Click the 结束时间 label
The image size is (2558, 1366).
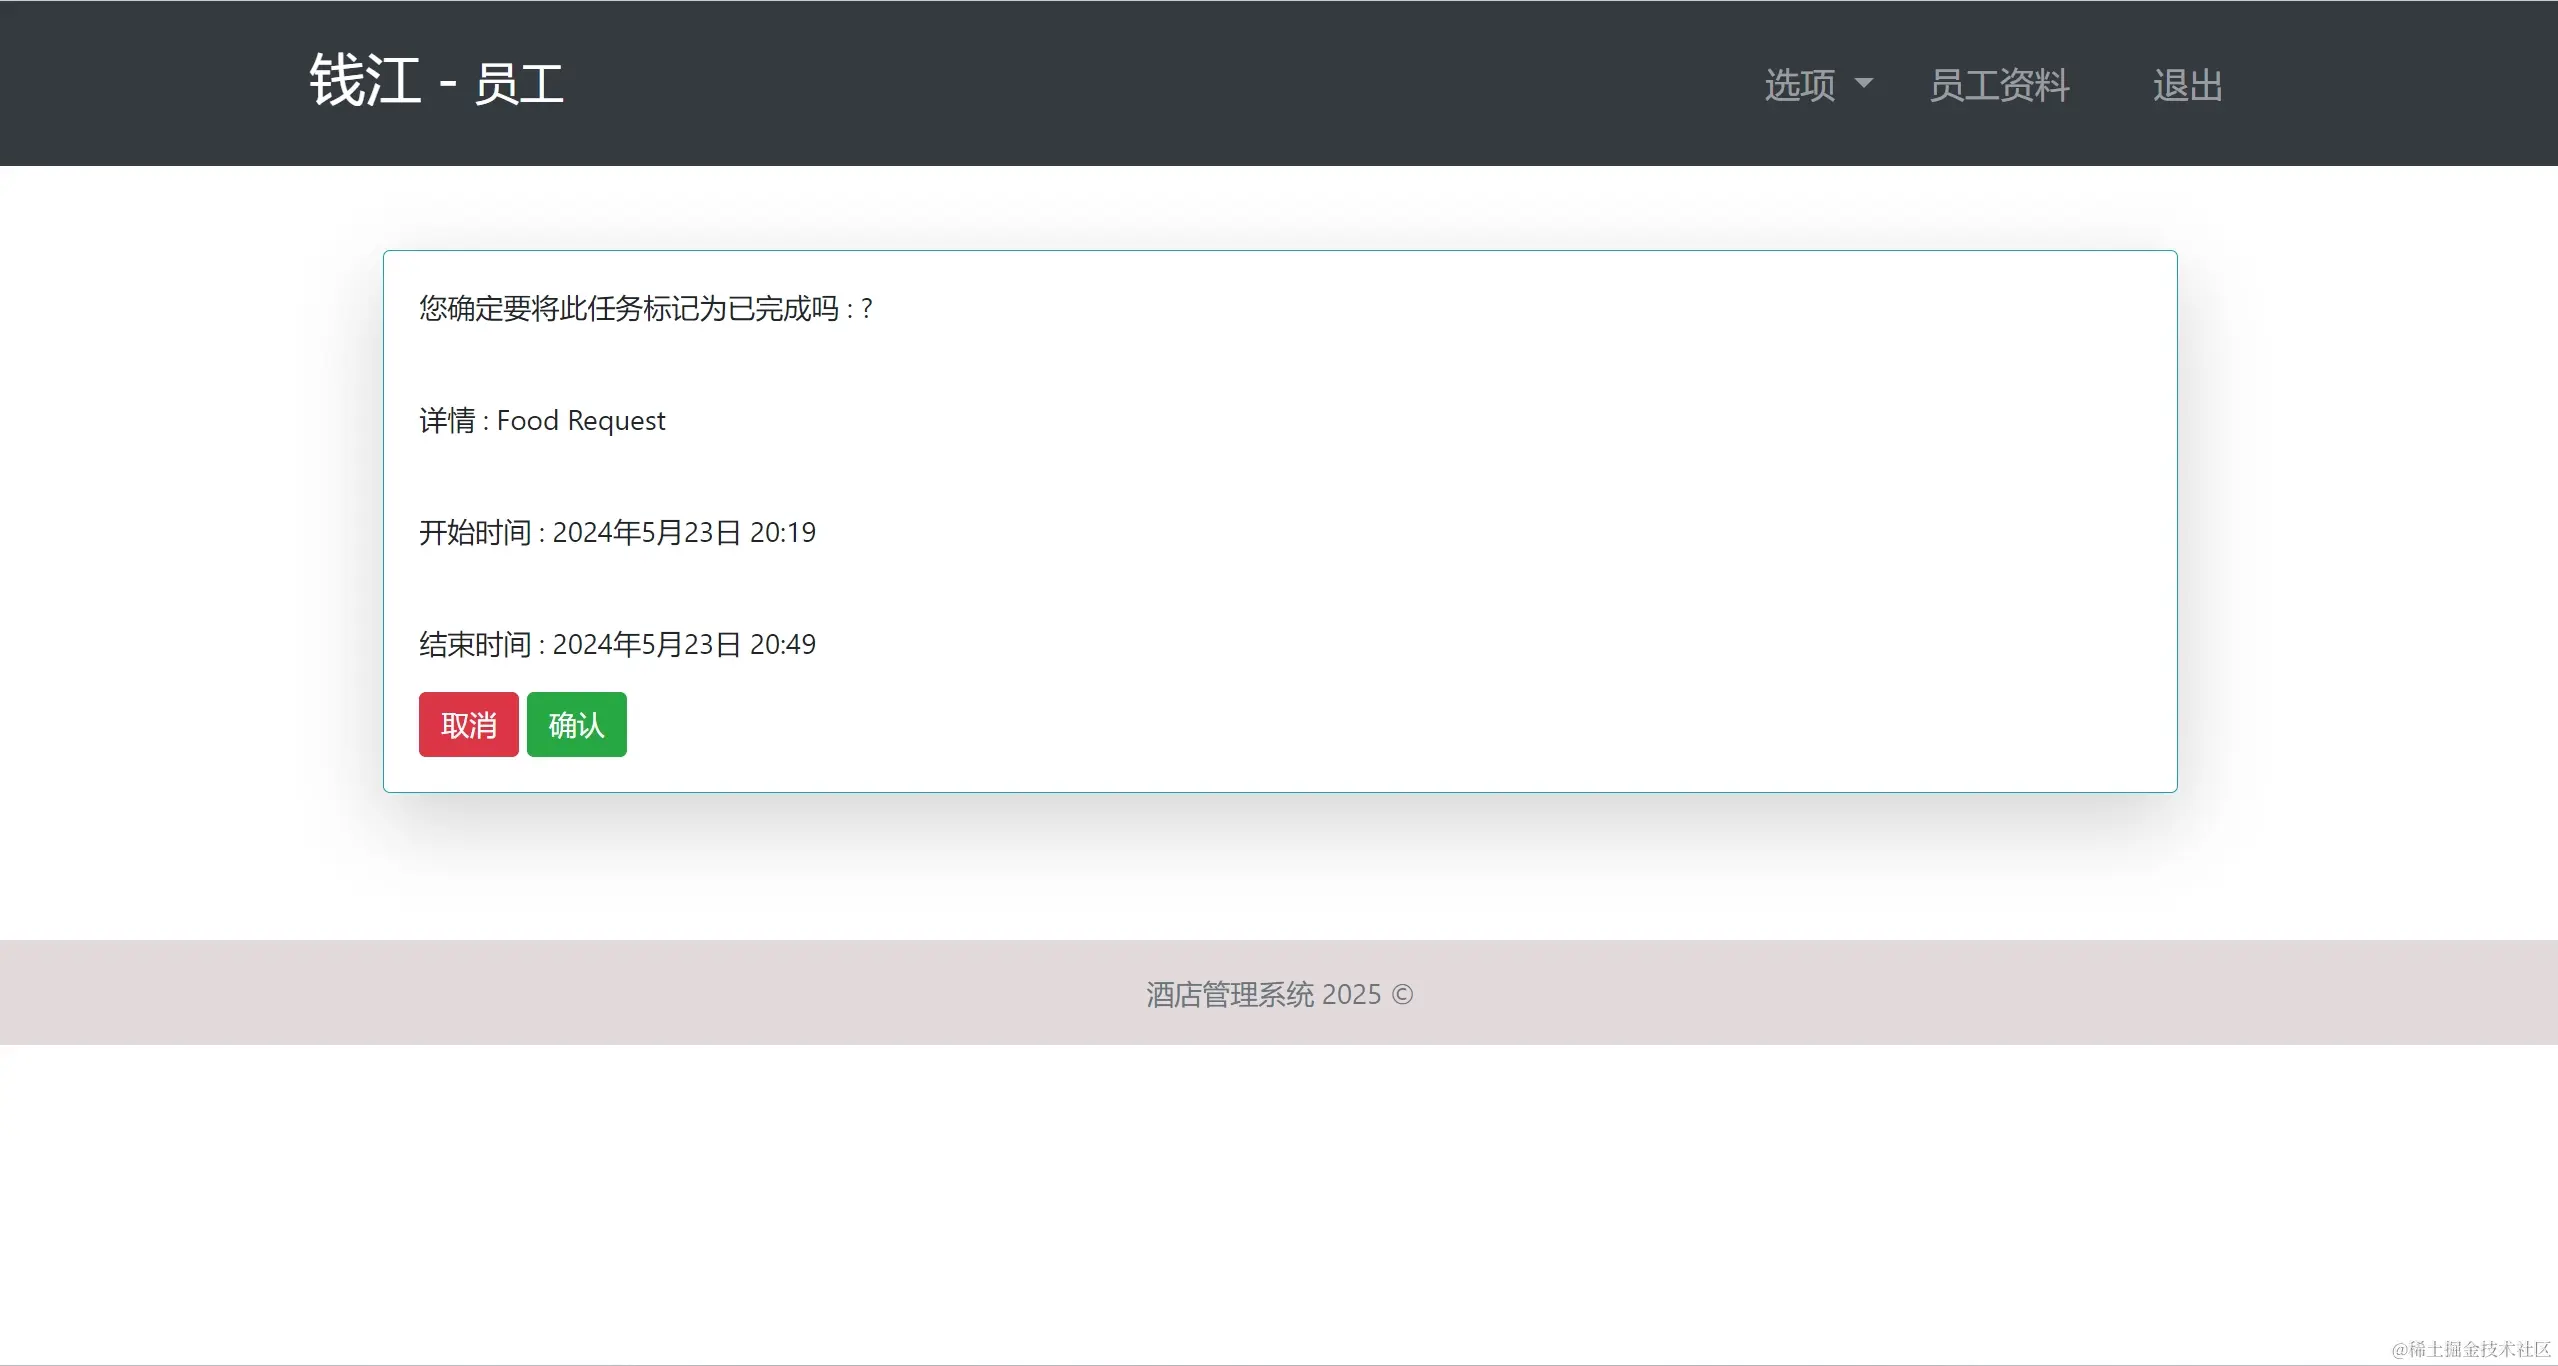pyautogui.click(x=474, y=645)
